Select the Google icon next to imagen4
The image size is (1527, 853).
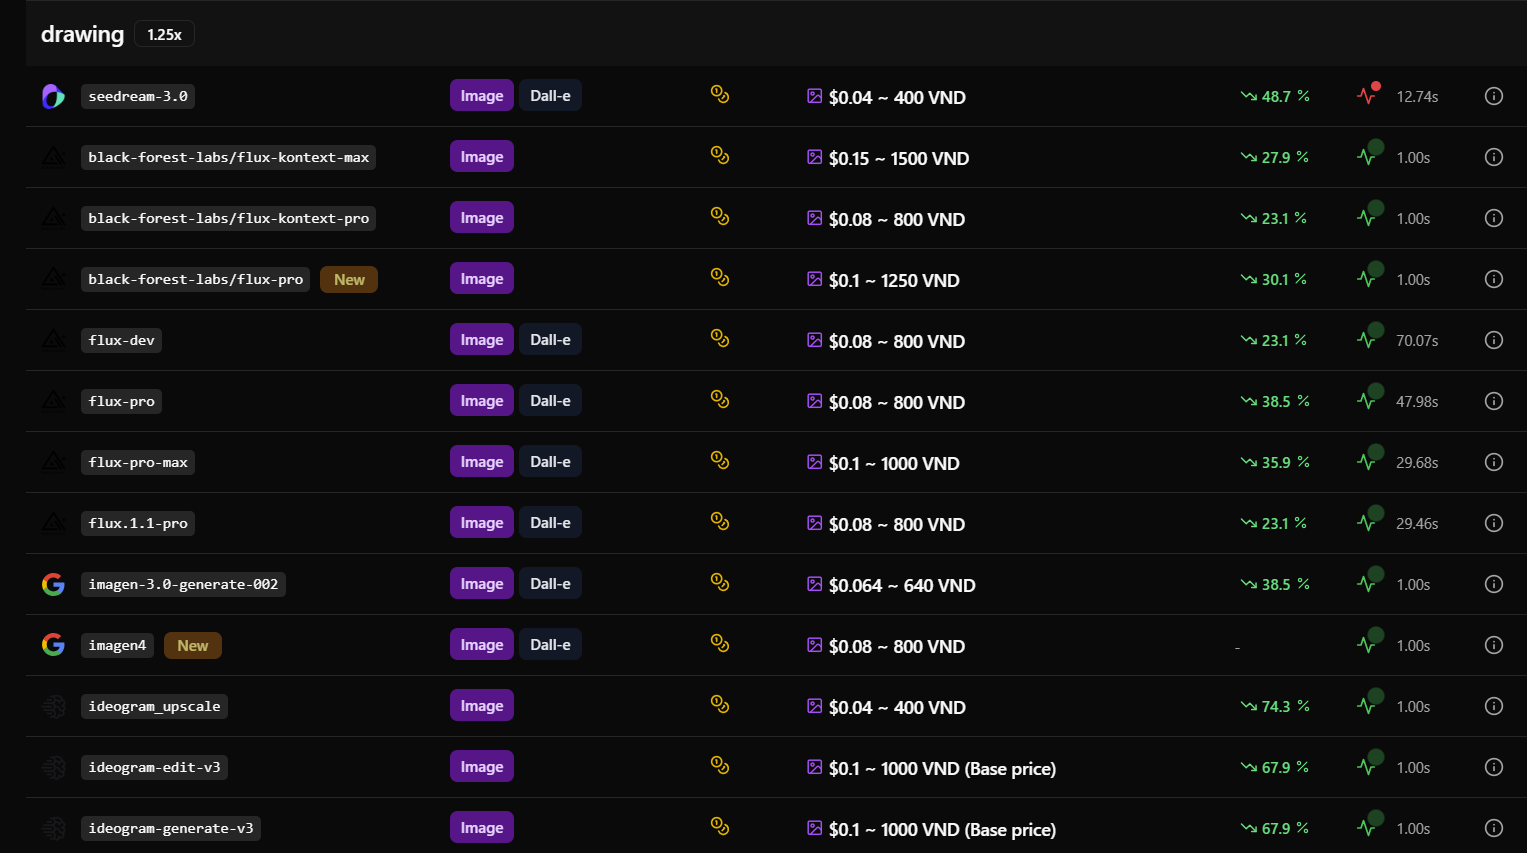click(x=52, y=644)
